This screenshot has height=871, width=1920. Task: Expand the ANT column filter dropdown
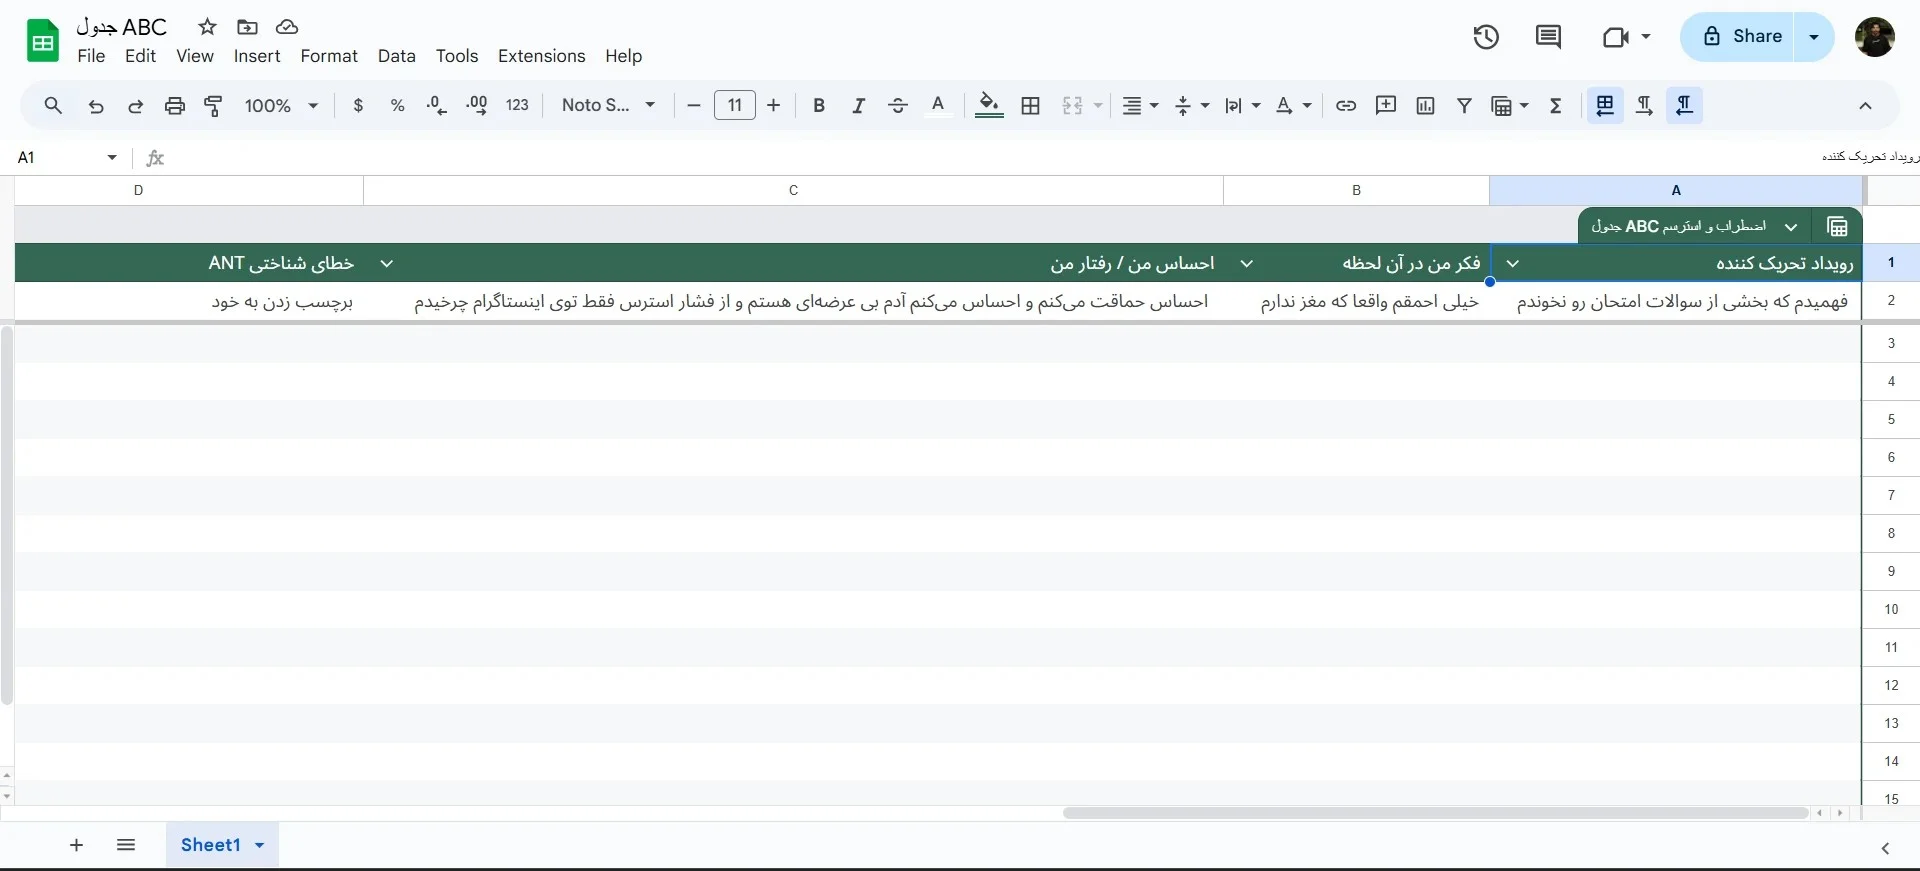(x=387, y=263)
